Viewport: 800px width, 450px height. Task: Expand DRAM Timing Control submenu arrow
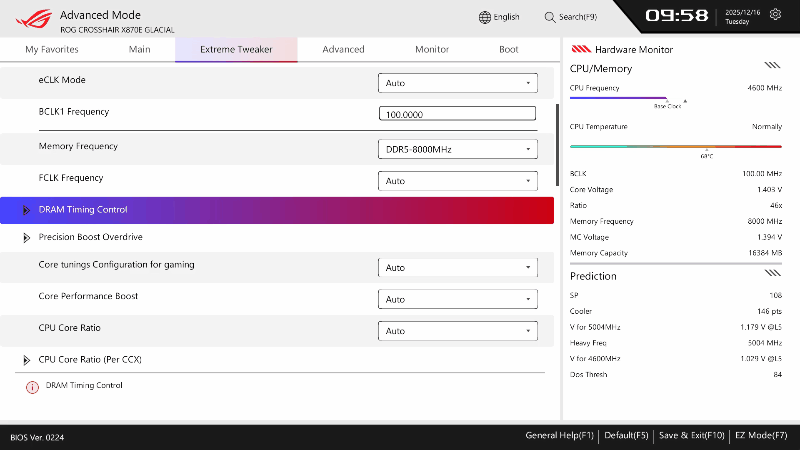coord(27,210)
